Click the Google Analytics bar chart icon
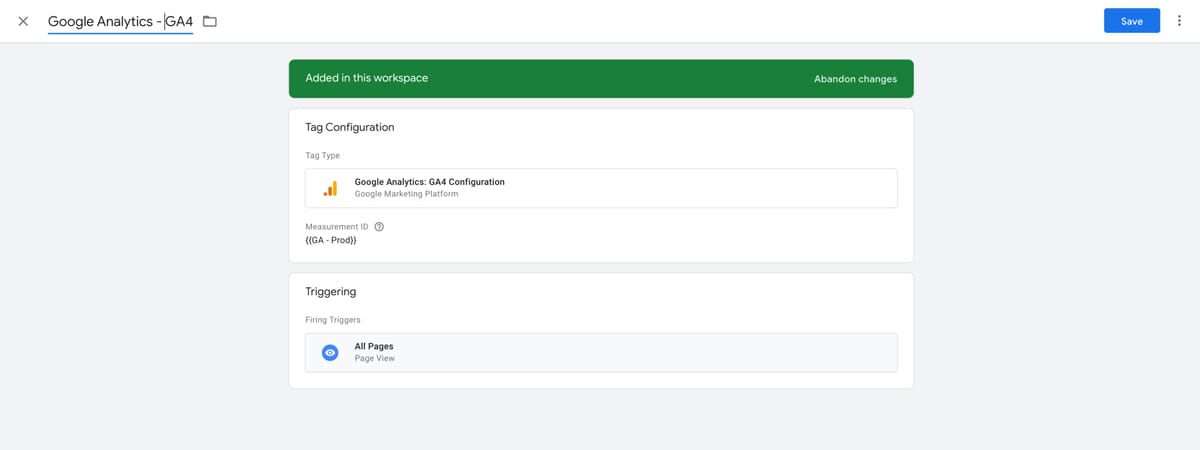The width and height of the screenshot is (1200, 450). click(330, 188)
